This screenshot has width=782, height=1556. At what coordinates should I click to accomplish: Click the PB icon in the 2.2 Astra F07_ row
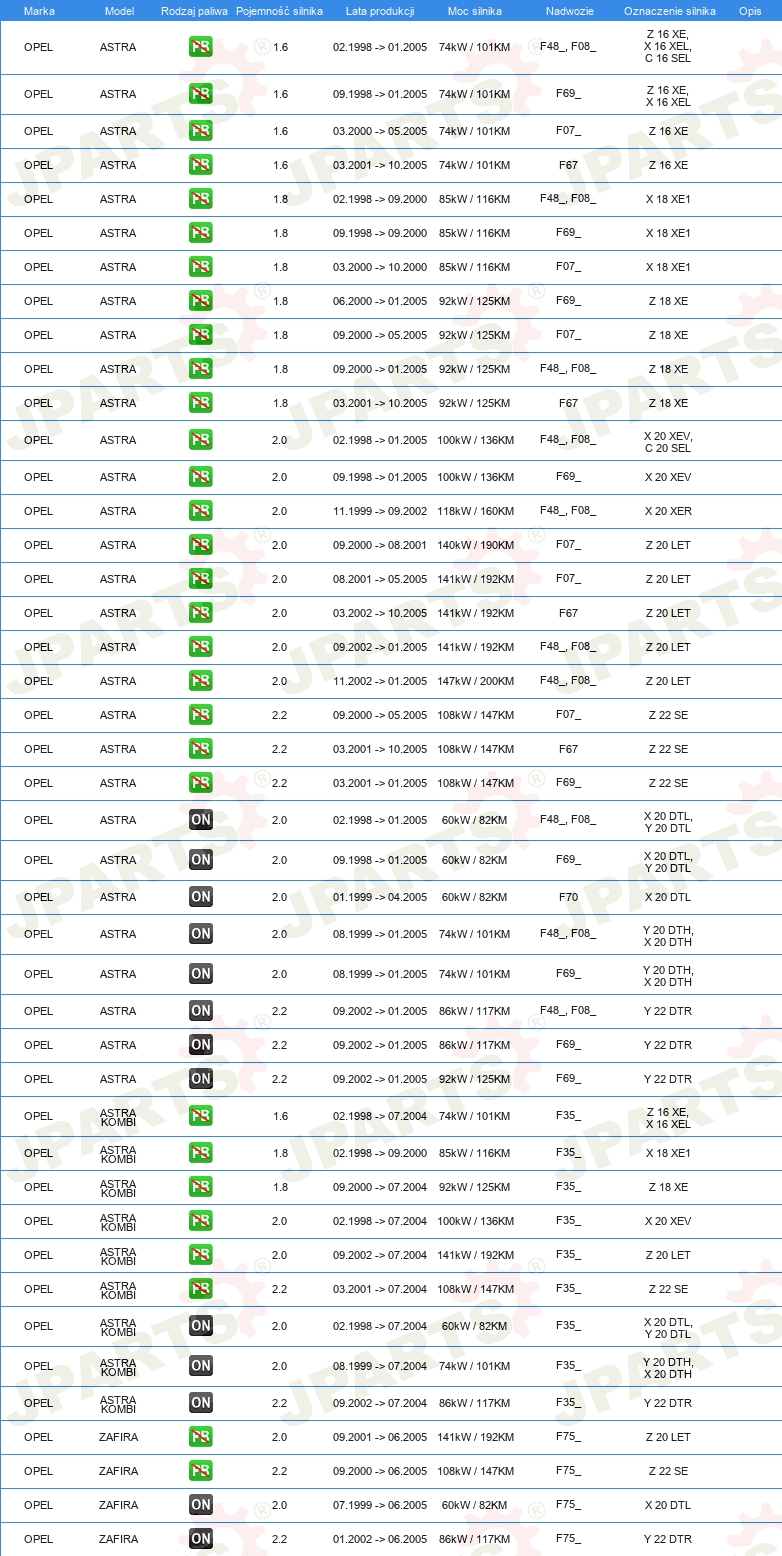(201, 715)
